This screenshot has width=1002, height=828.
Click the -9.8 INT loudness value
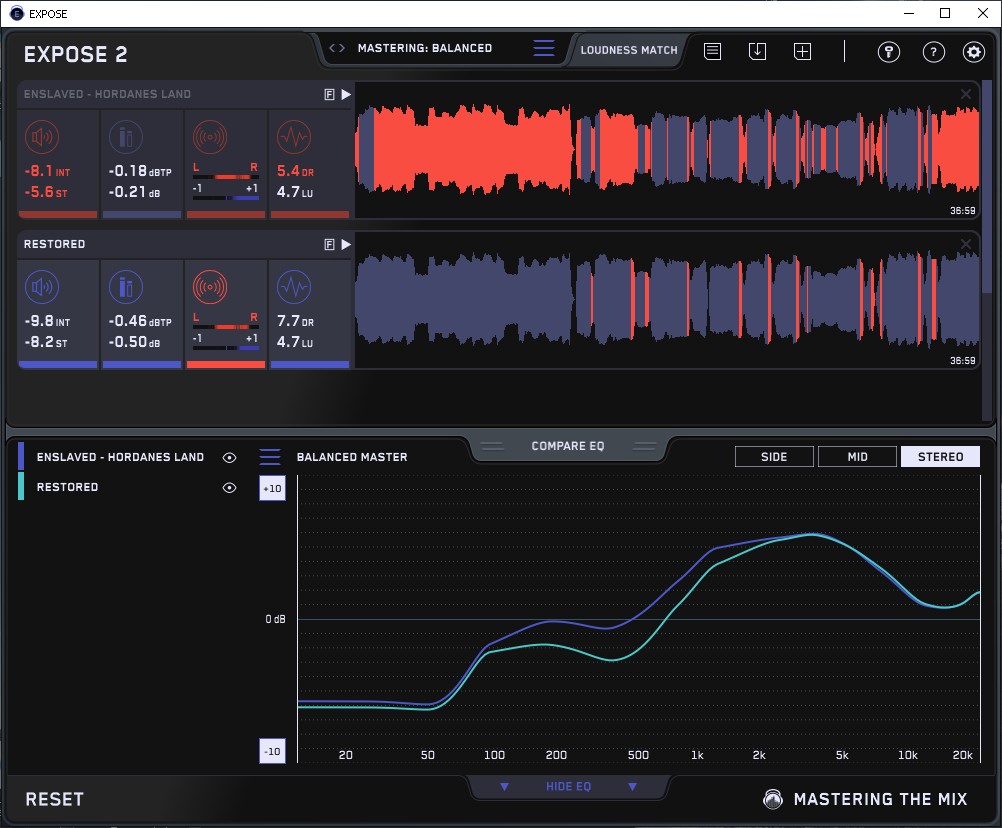[47, 321]
